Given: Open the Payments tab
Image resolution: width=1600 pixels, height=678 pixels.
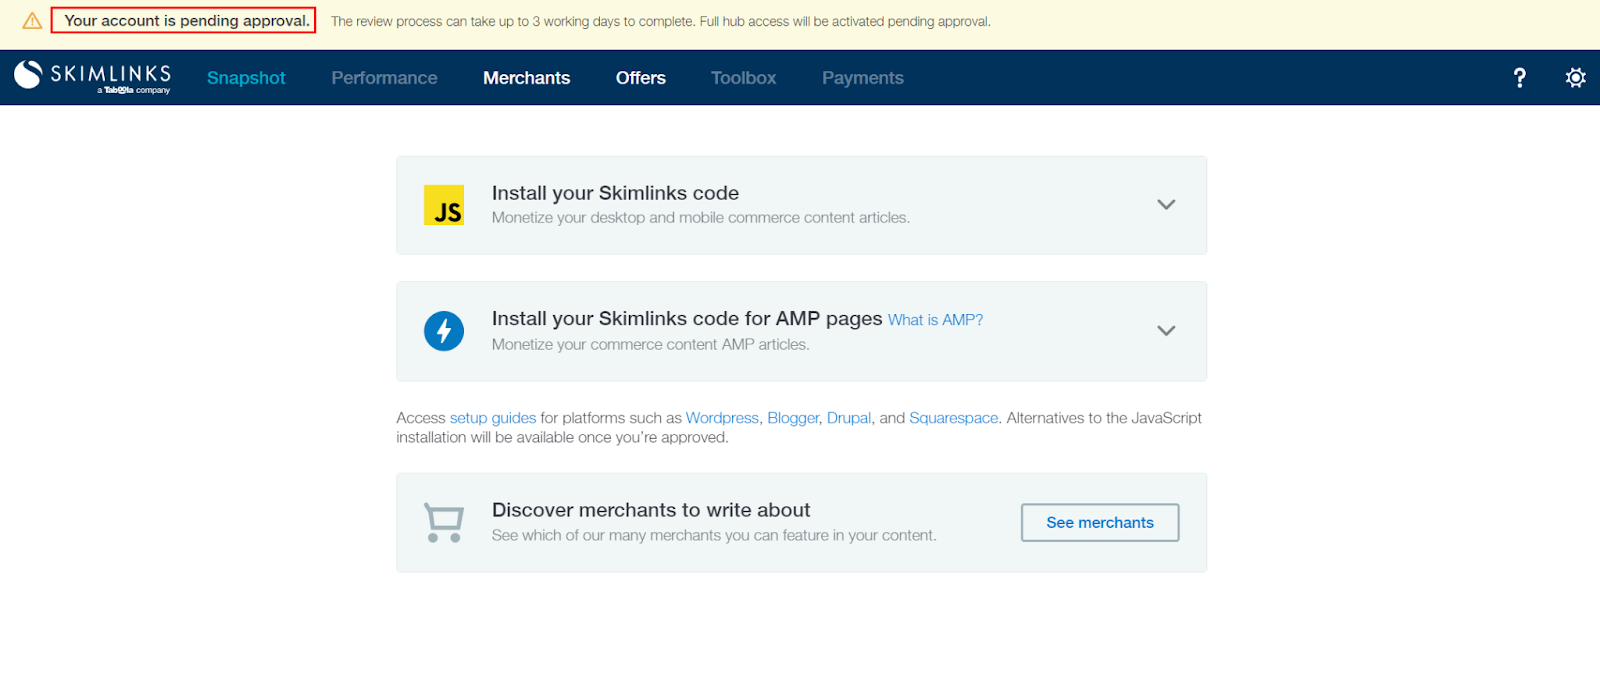Looking at the screenshot, I should (x=862, y=78).
